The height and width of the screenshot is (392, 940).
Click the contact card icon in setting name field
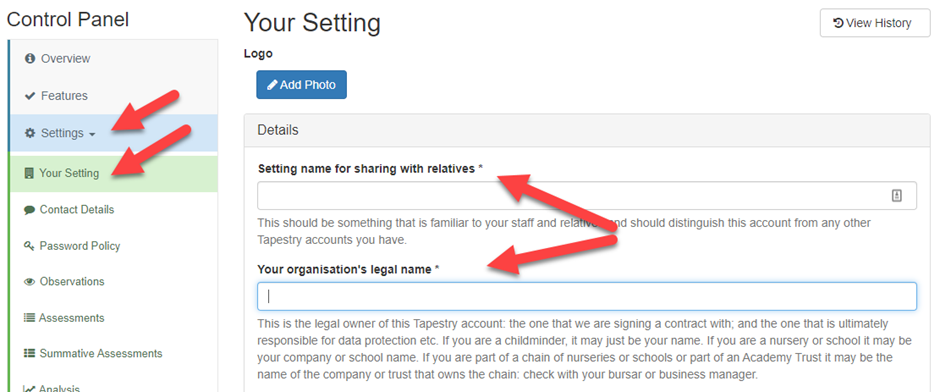click(897, 195)
